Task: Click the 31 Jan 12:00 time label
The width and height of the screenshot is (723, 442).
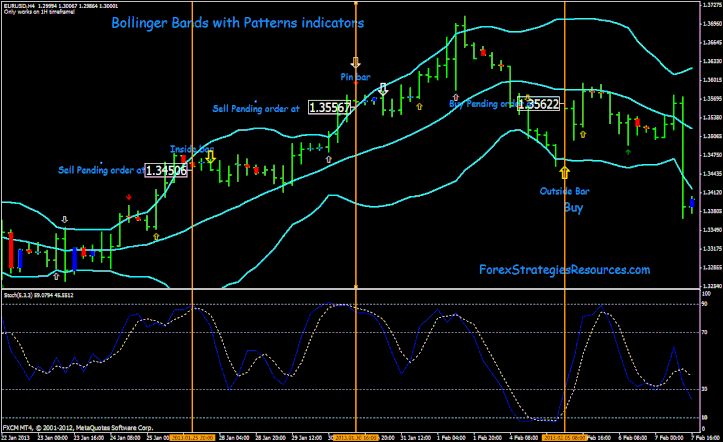Action: pos(415,437)
